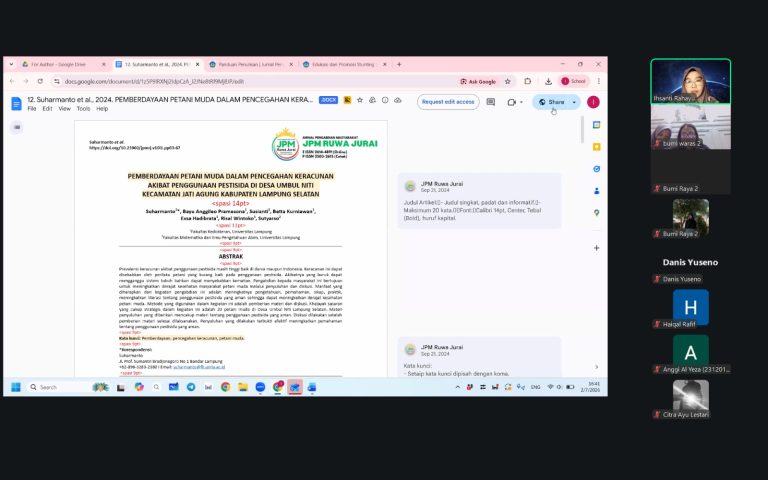The width and height of the screenshot is (768, 480).
Task: Open browser downloads icon
Action: click(x=548, y=81)
